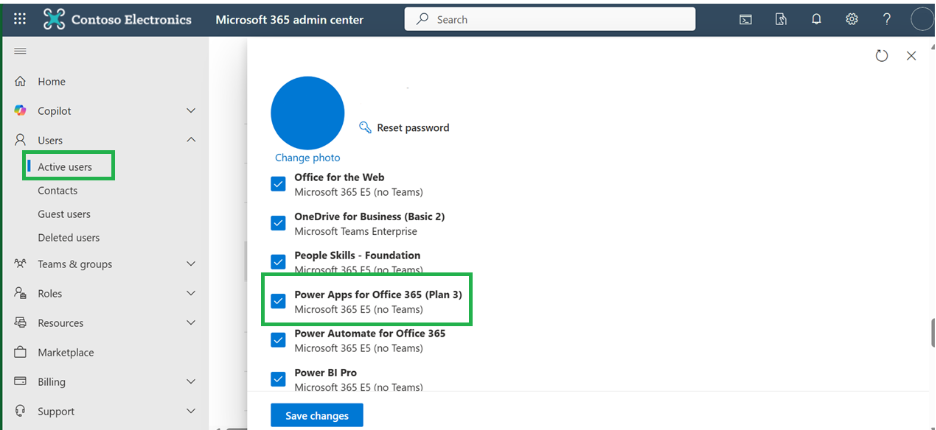936x430 pixels.
Task: Open the notifications bell
Action: (x=816, y=19)
